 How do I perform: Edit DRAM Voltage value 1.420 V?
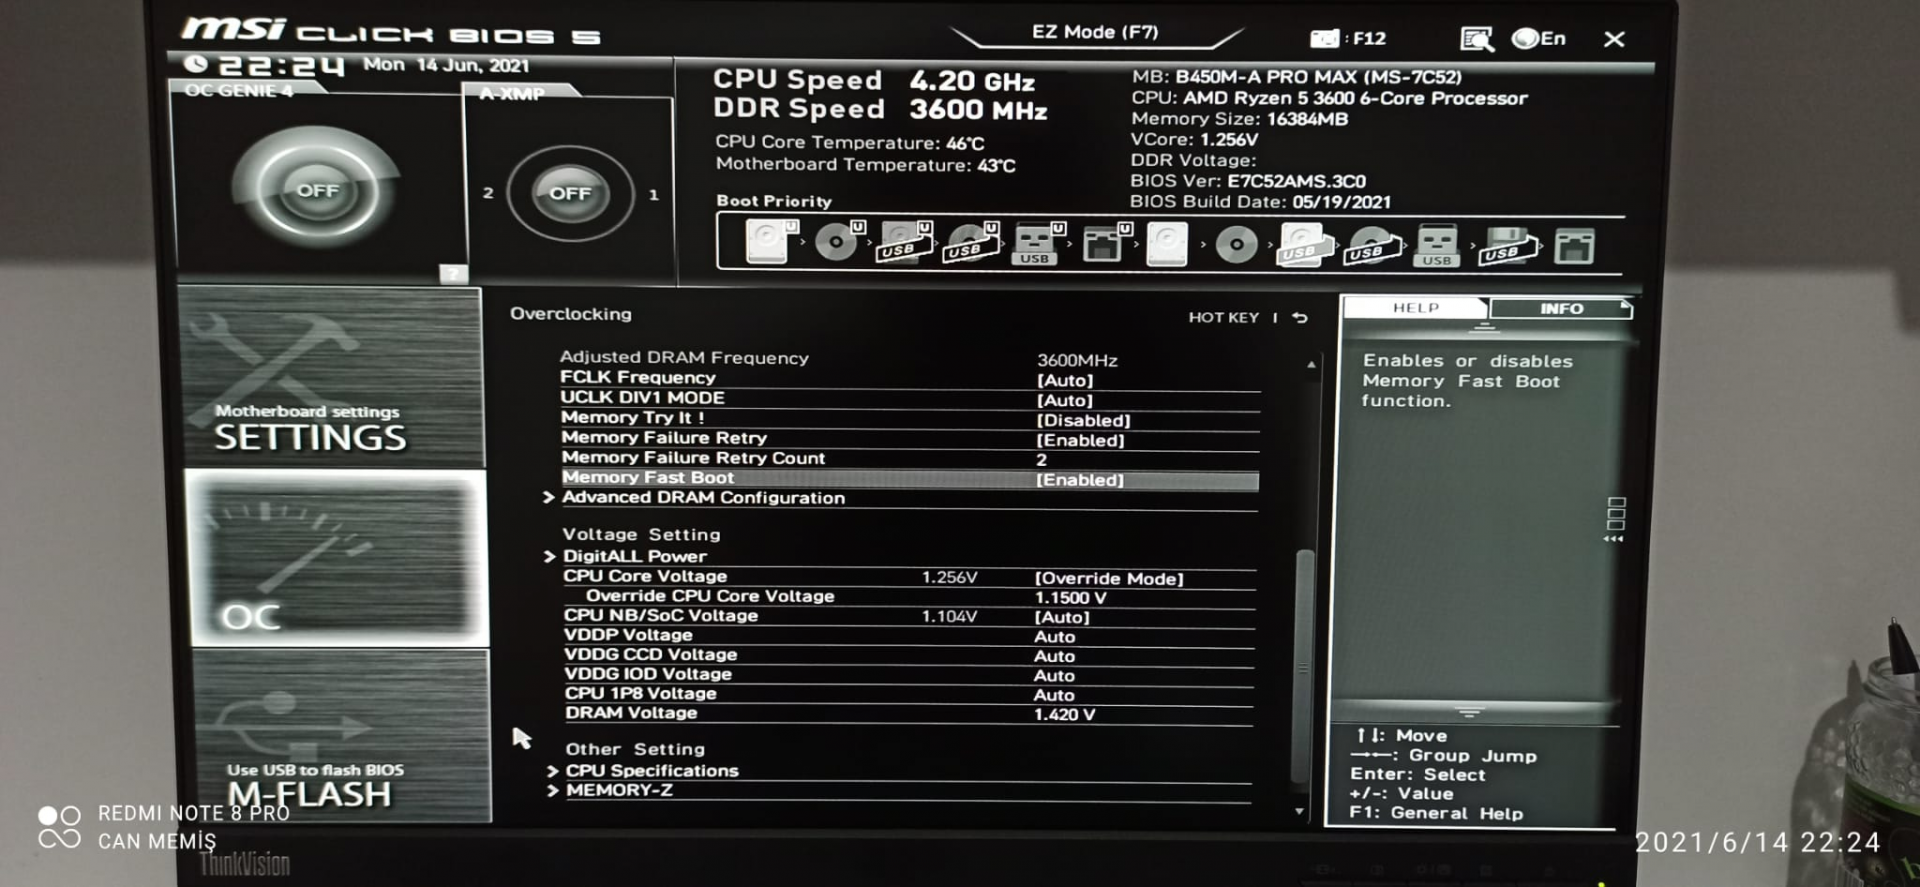(x=1064, y=714)
